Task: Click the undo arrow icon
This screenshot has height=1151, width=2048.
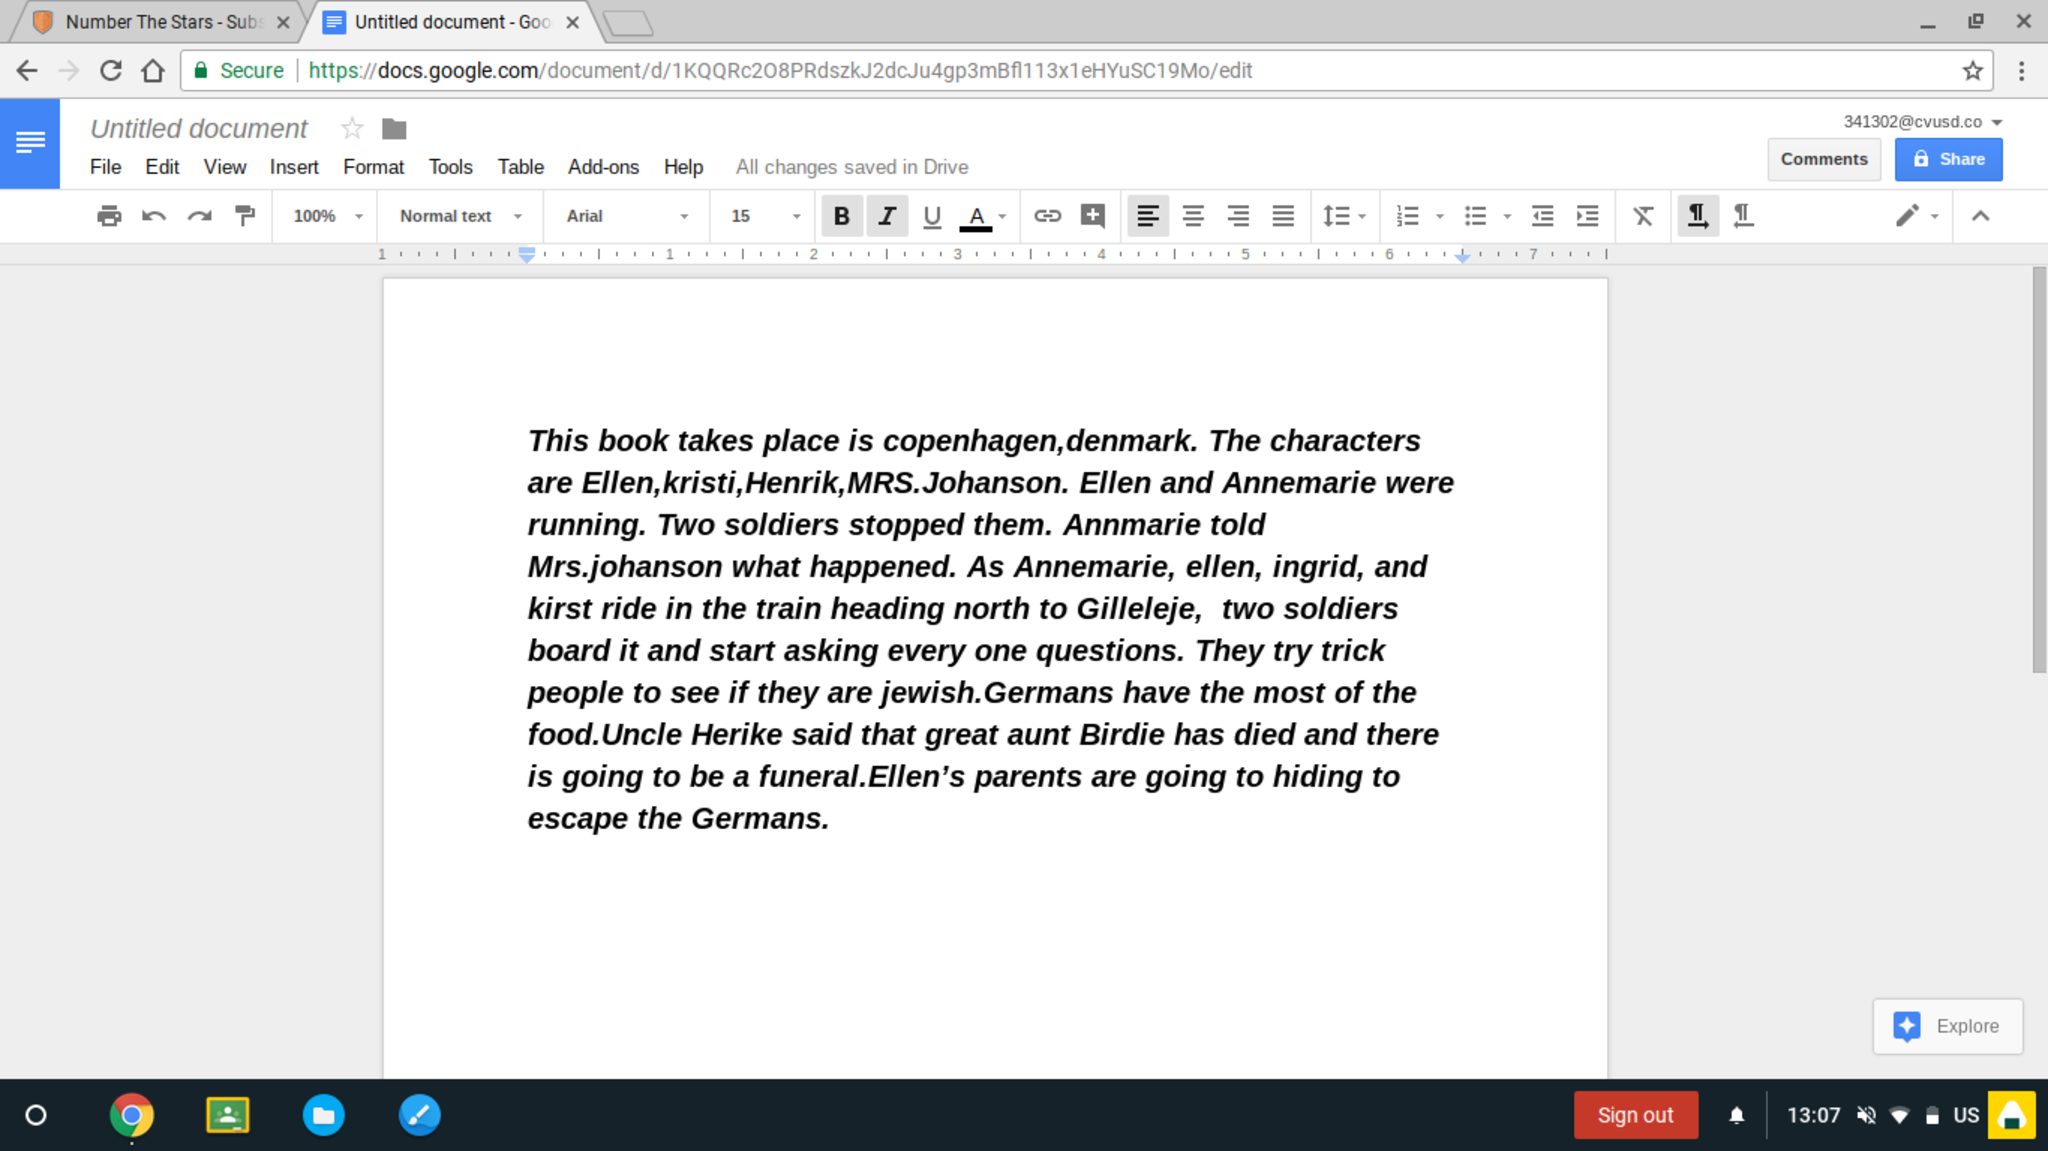Action: [x=154, y=216]
